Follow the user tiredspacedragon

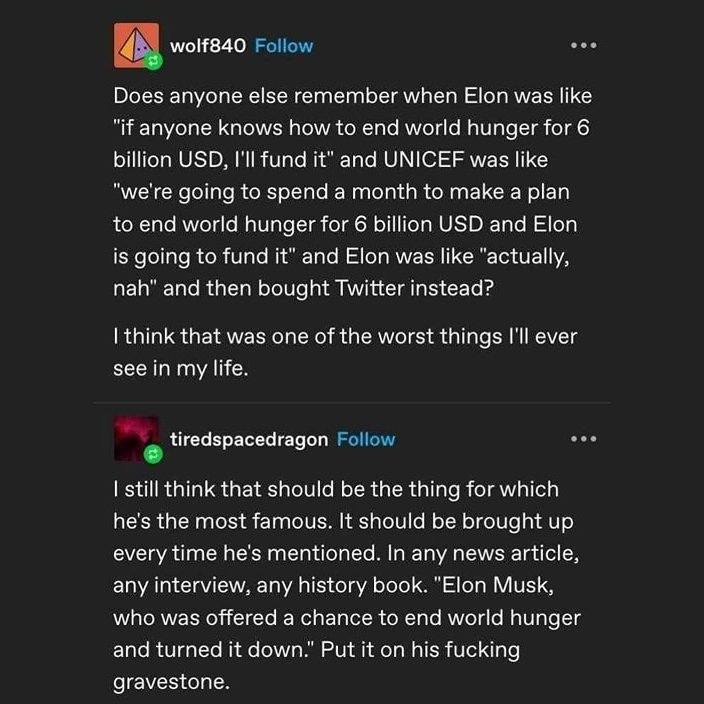(x=366, y=439)
